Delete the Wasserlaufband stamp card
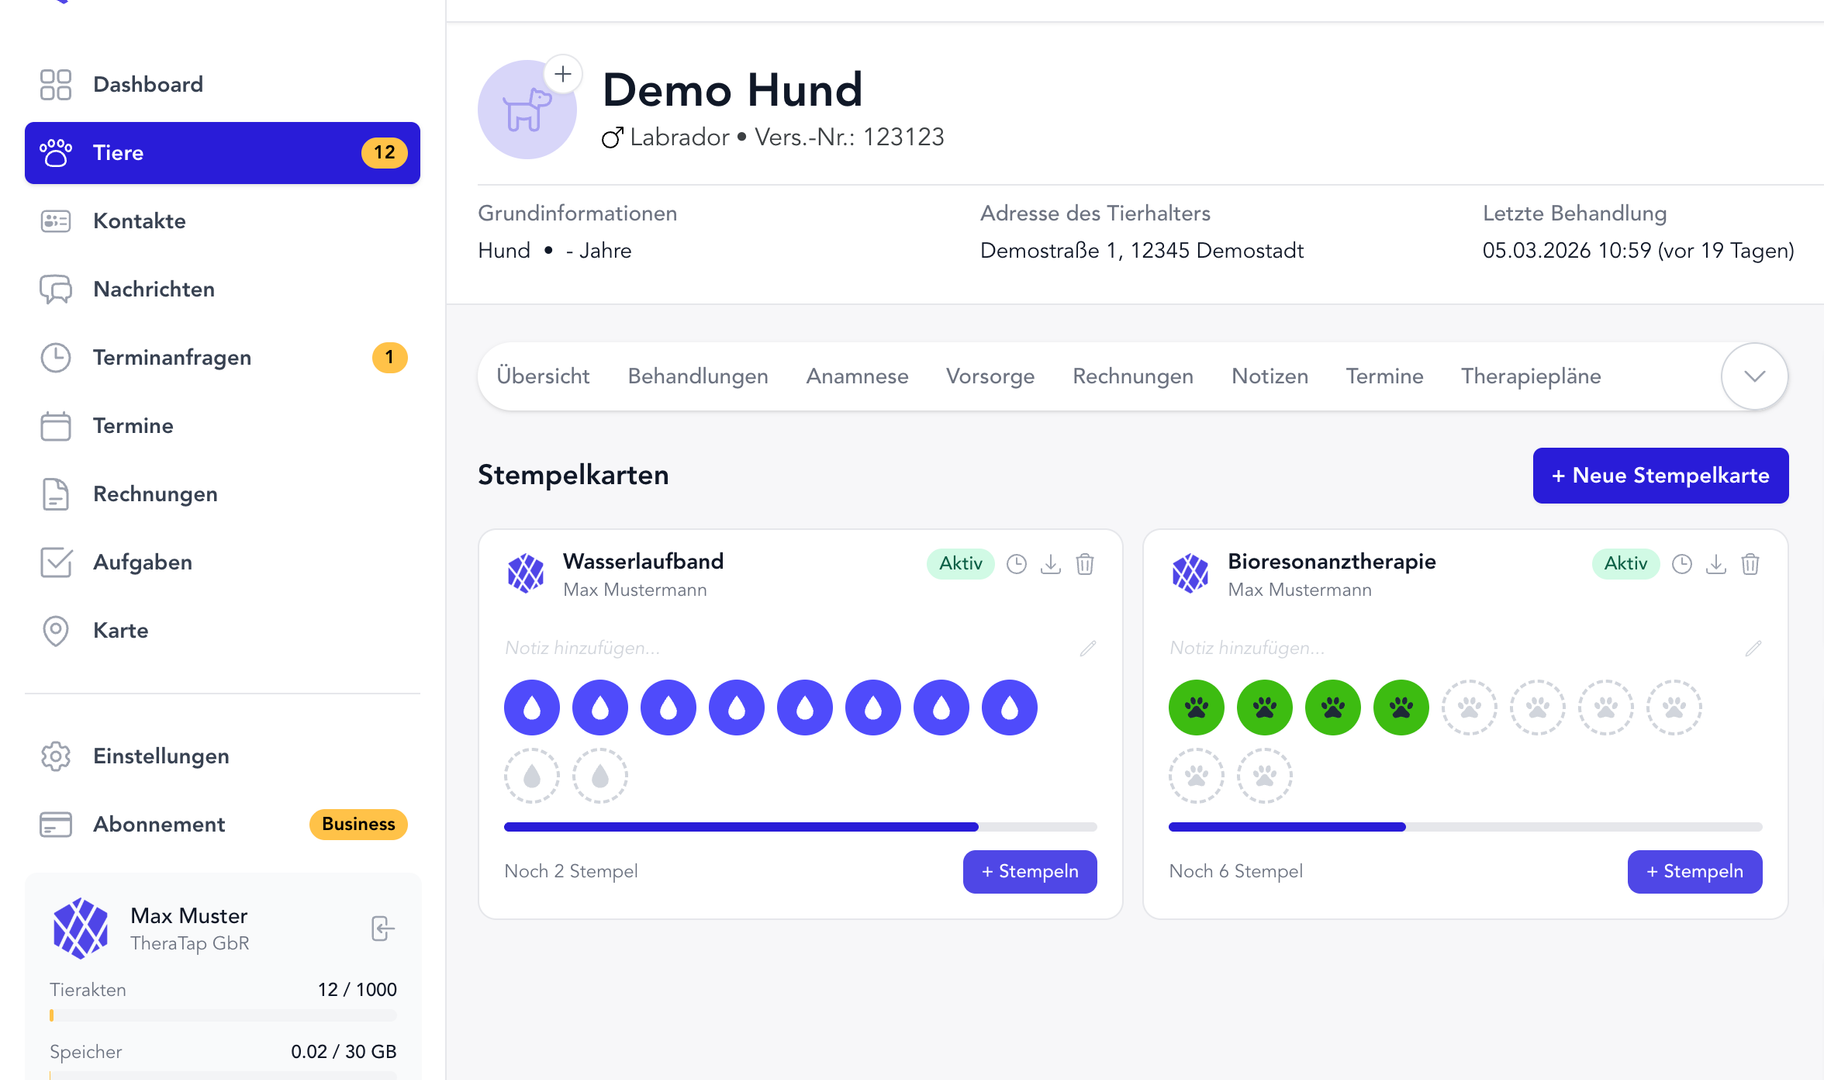The image size is (1824, 1080). coord(1085,564)
